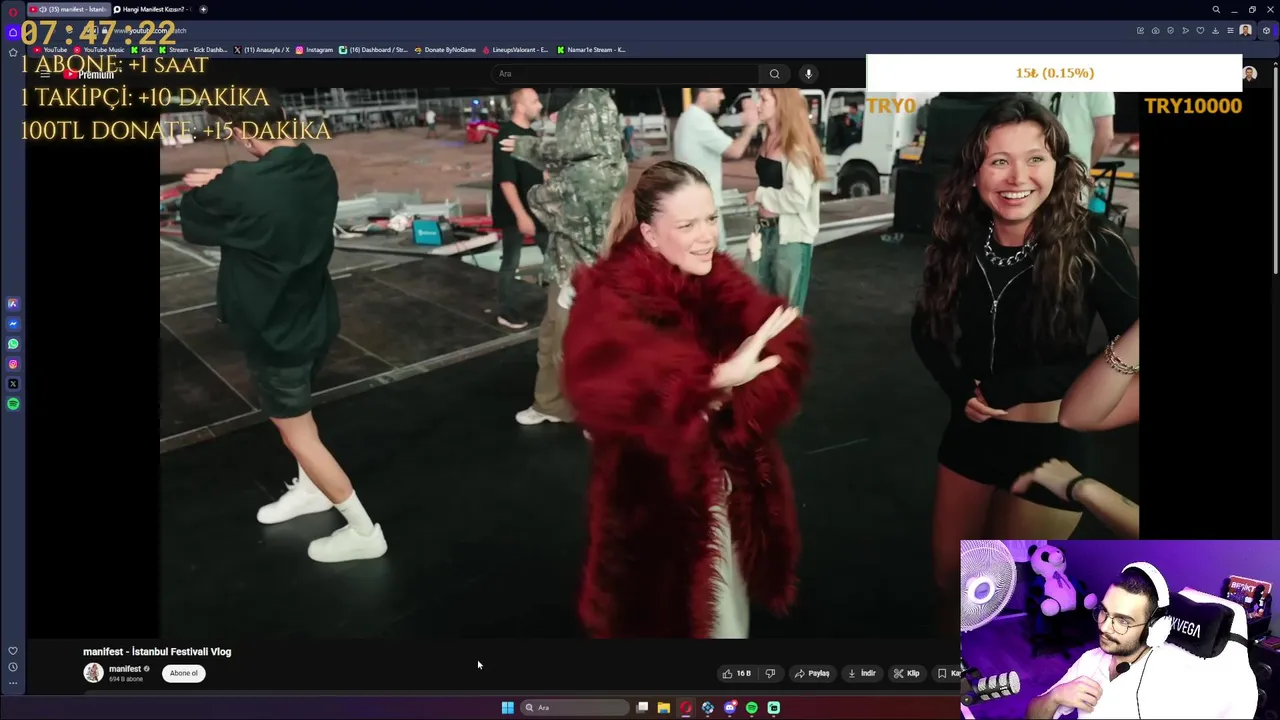Open File Explorer from the taskbar
This screenshot has width=1280, height=720.
663,708
